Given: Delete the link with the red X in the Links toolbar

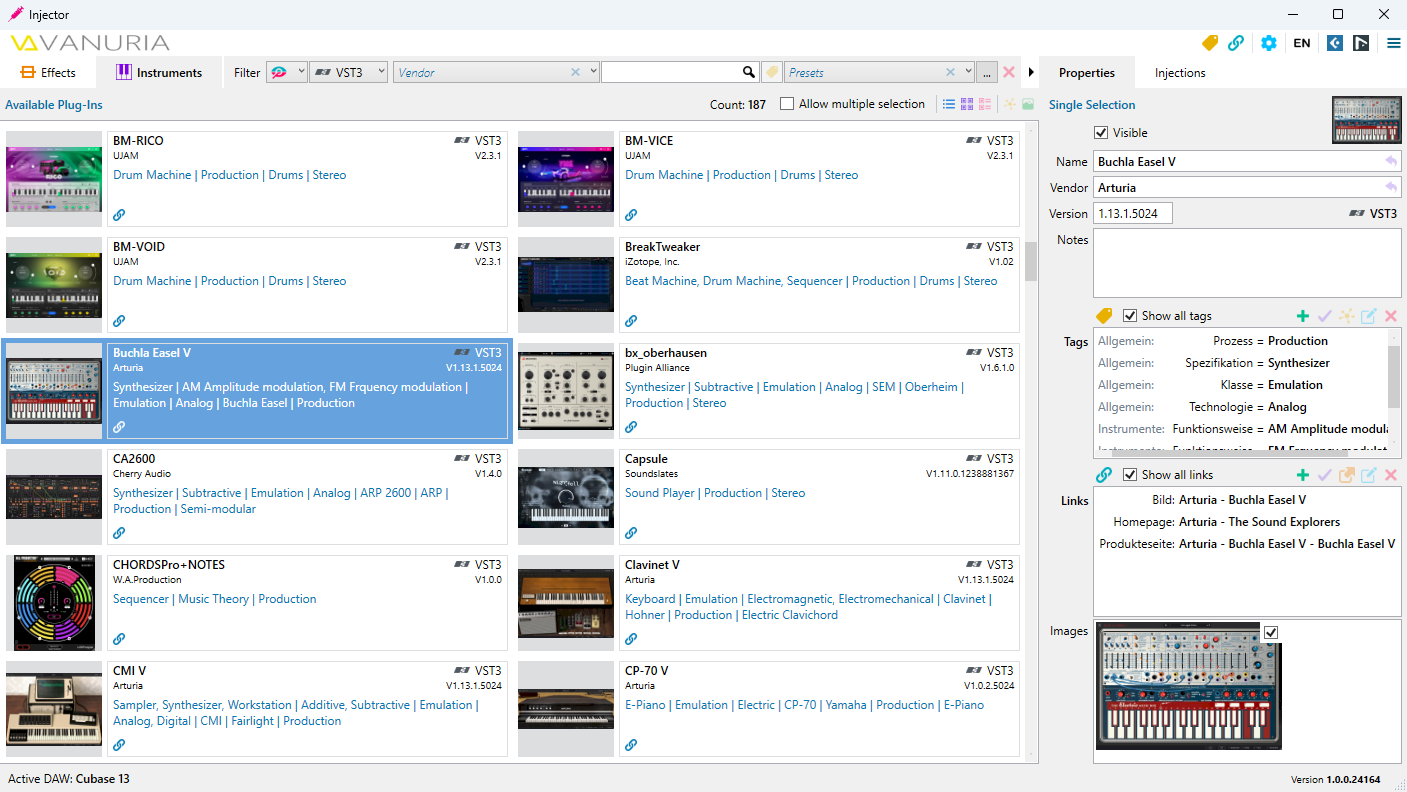Looking at the screenshot, I should [1390, 475].
